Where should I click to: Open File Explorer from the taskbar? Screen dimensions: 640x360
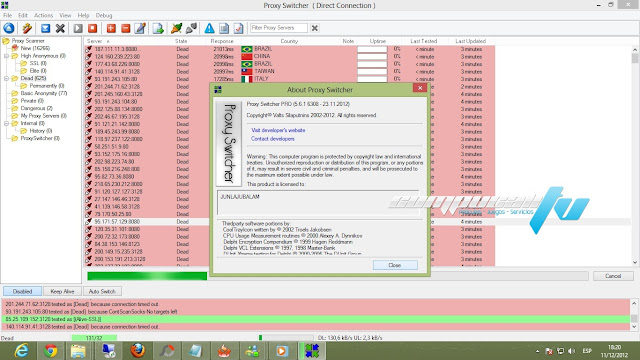pyautogui.click(x=78, y=351)
